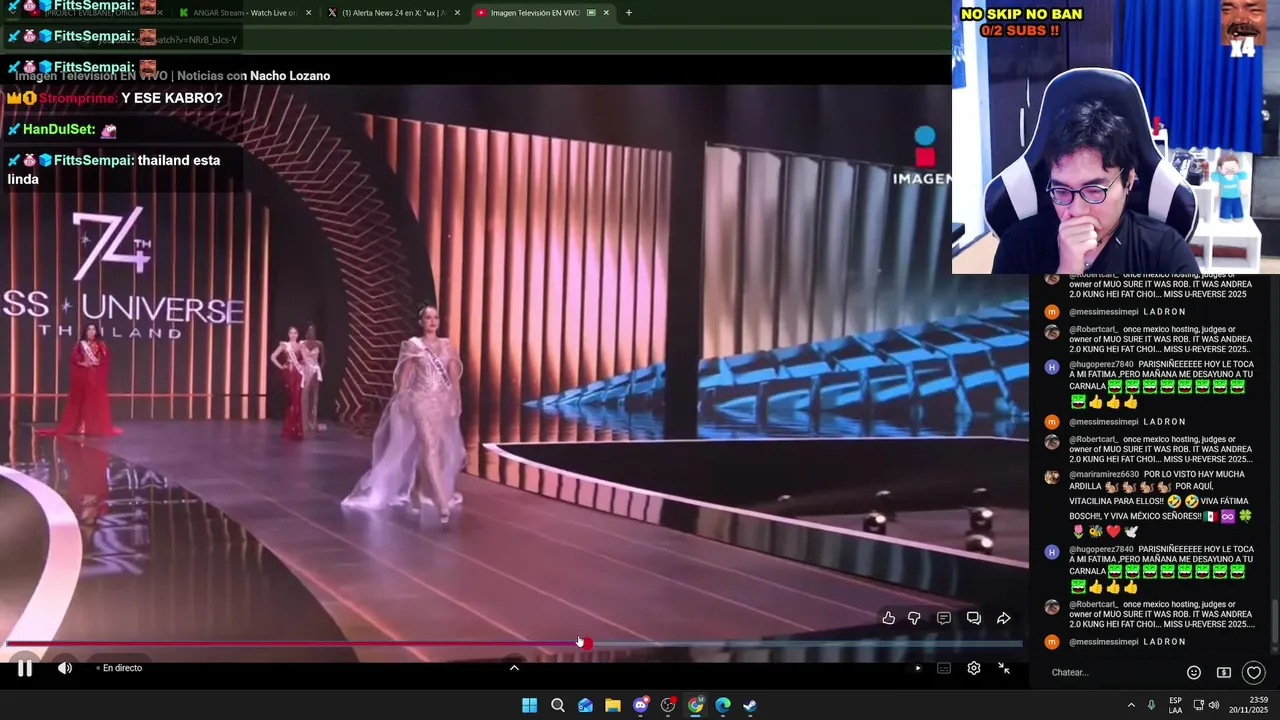
Task: Expand the chevron up arrow under the video
Action: [514, 668]
